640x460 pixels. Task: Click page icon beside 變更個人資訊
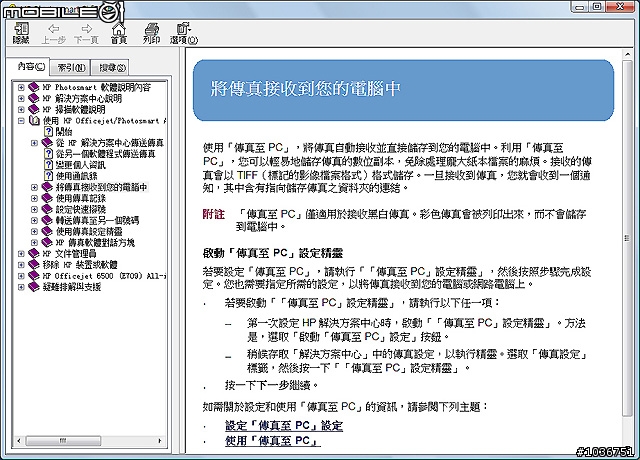click(x=48, y=164)
